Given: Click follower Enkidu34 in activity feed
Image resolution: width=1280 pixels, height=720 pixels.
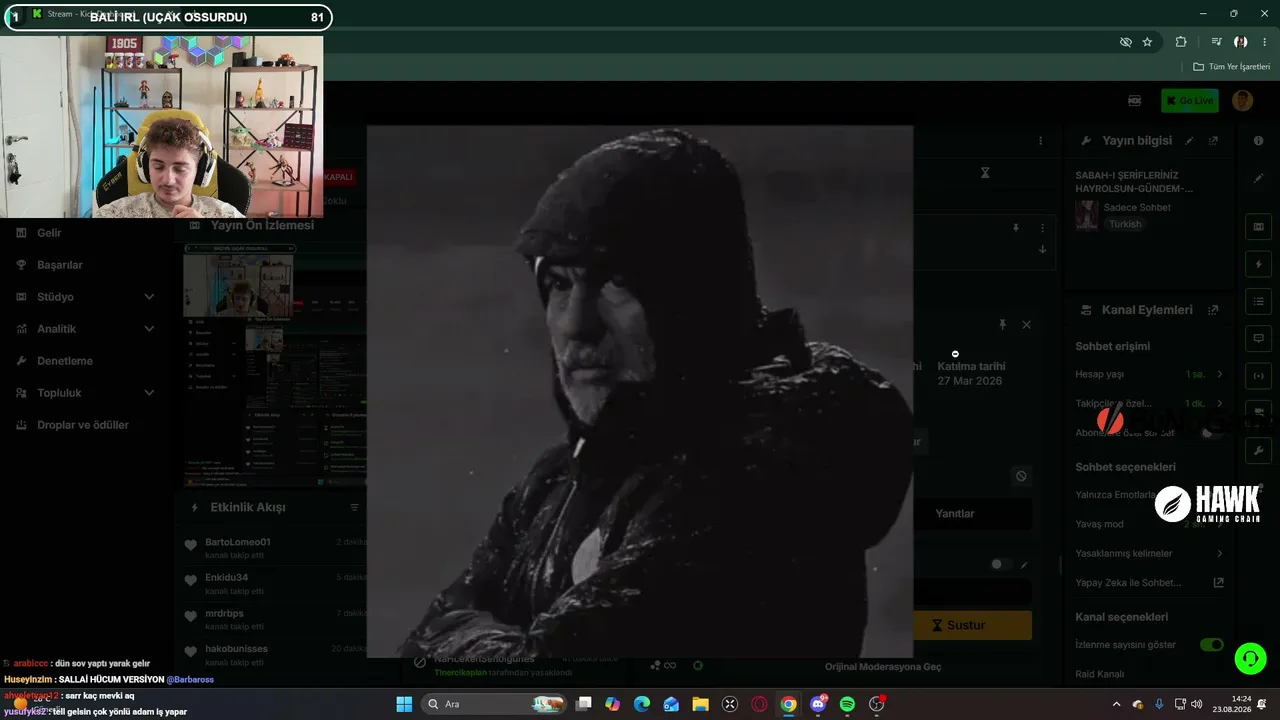Looking at the screenshot, I should click(227, 578).
